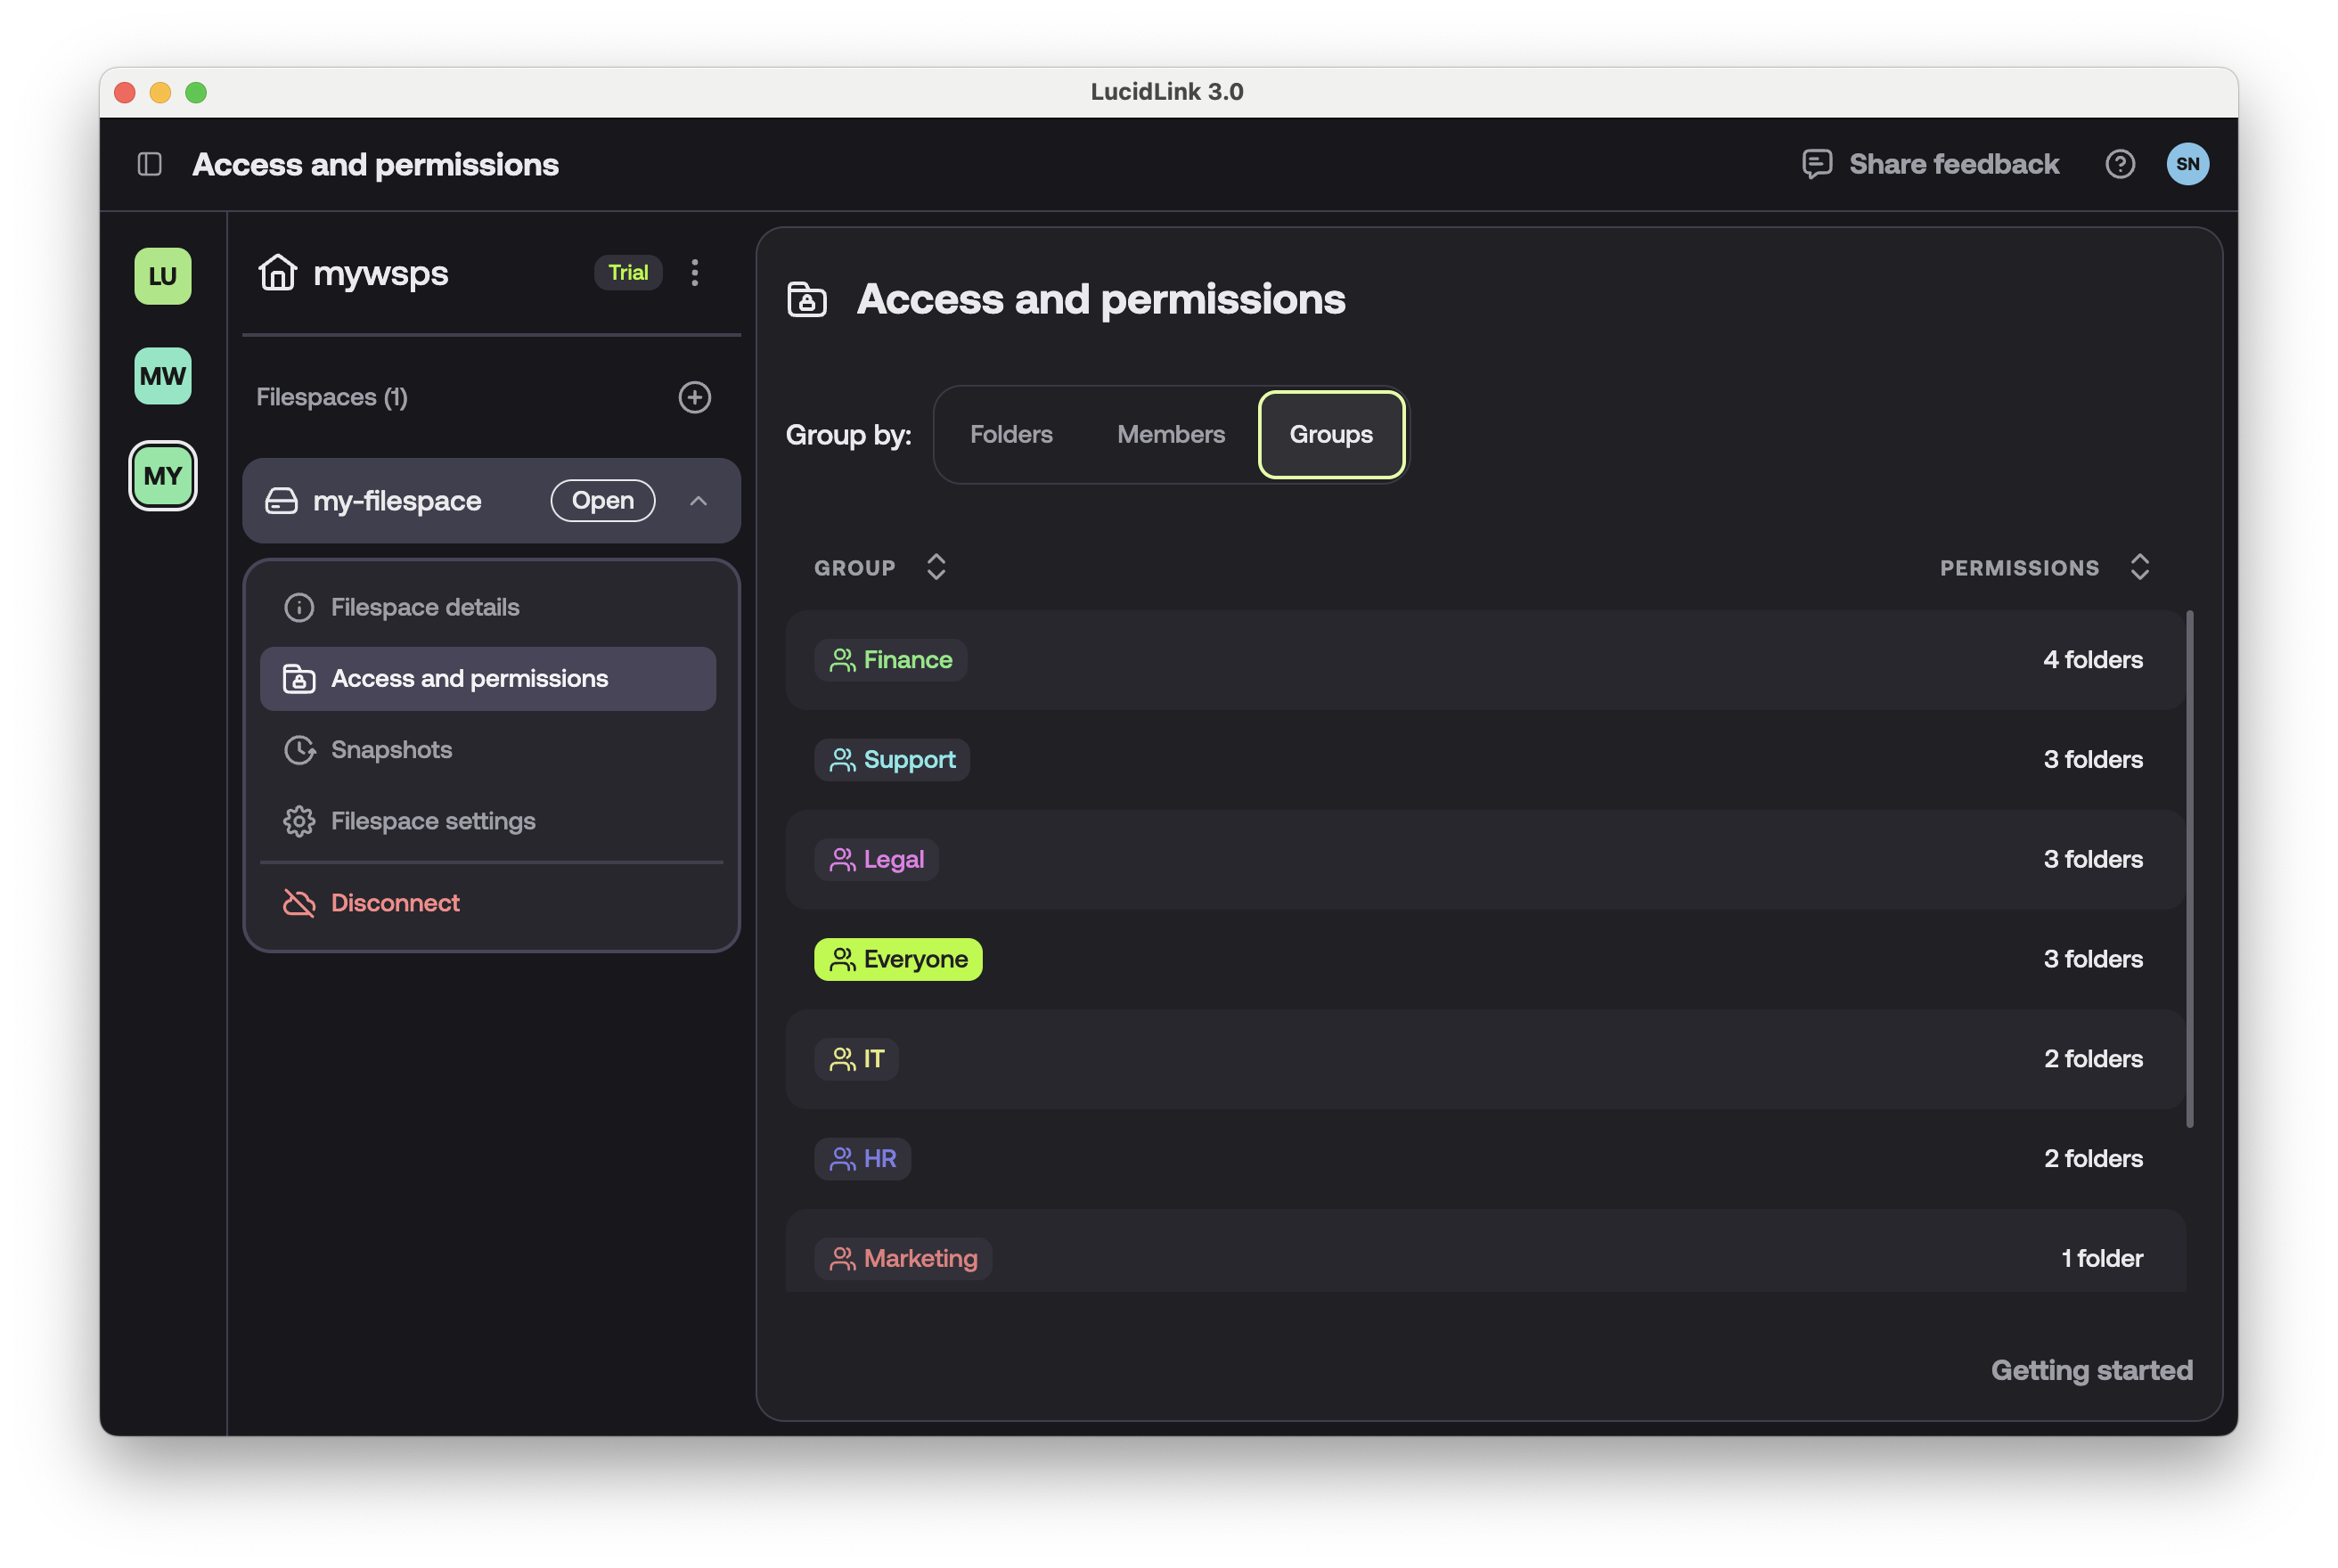Open the Support group tag

pyautogui.click(x=892, y=760)
